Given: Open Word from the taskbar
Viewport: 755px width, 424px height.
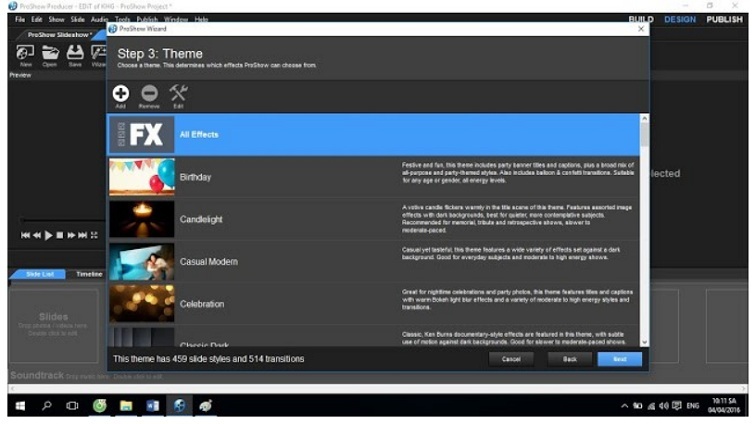Looking at the screenshot, I should pyautogui.click(x=153, y=406).
